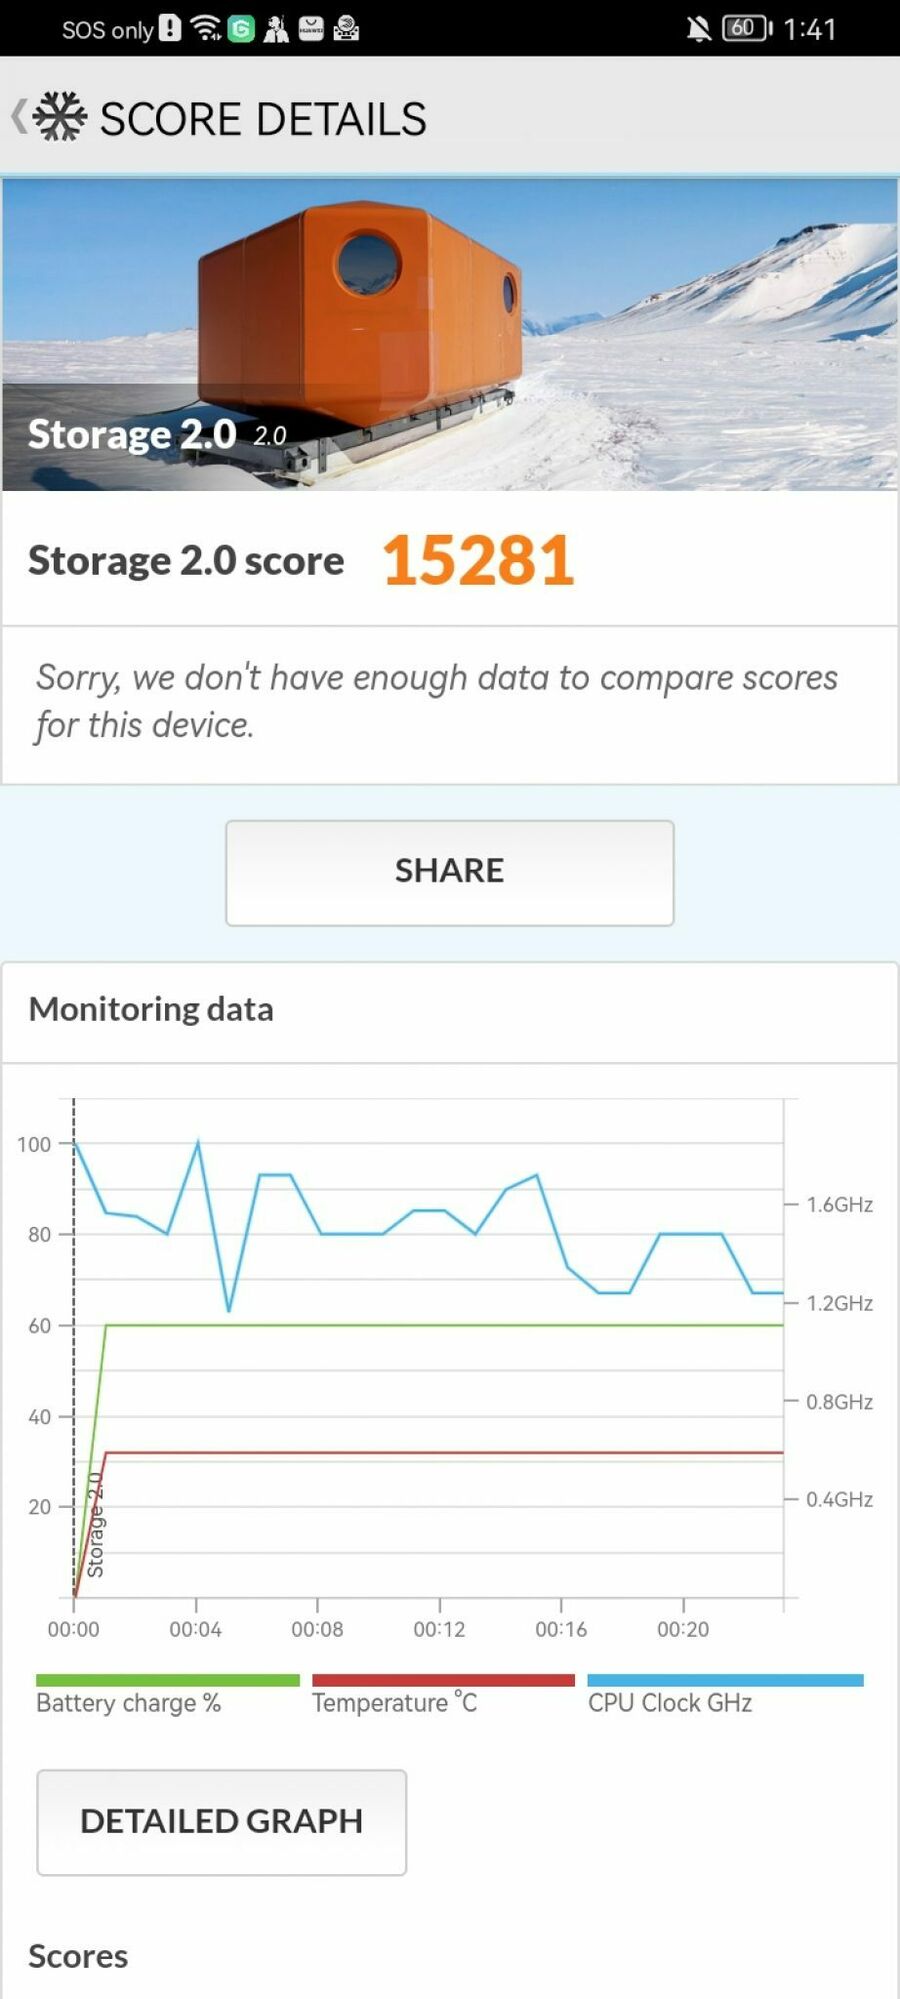
Task: Tap the Huawei notification icon
Action: (x=311, y=29)
